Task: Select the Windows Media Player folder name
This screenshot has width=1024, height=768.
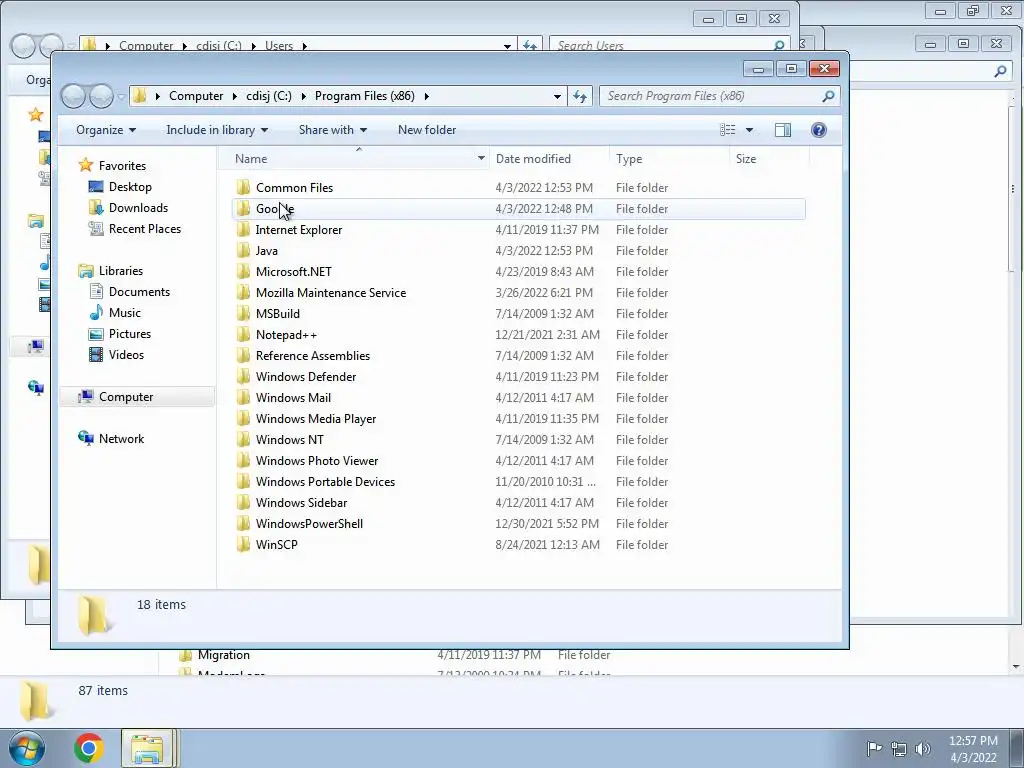Action: point(316,419)
